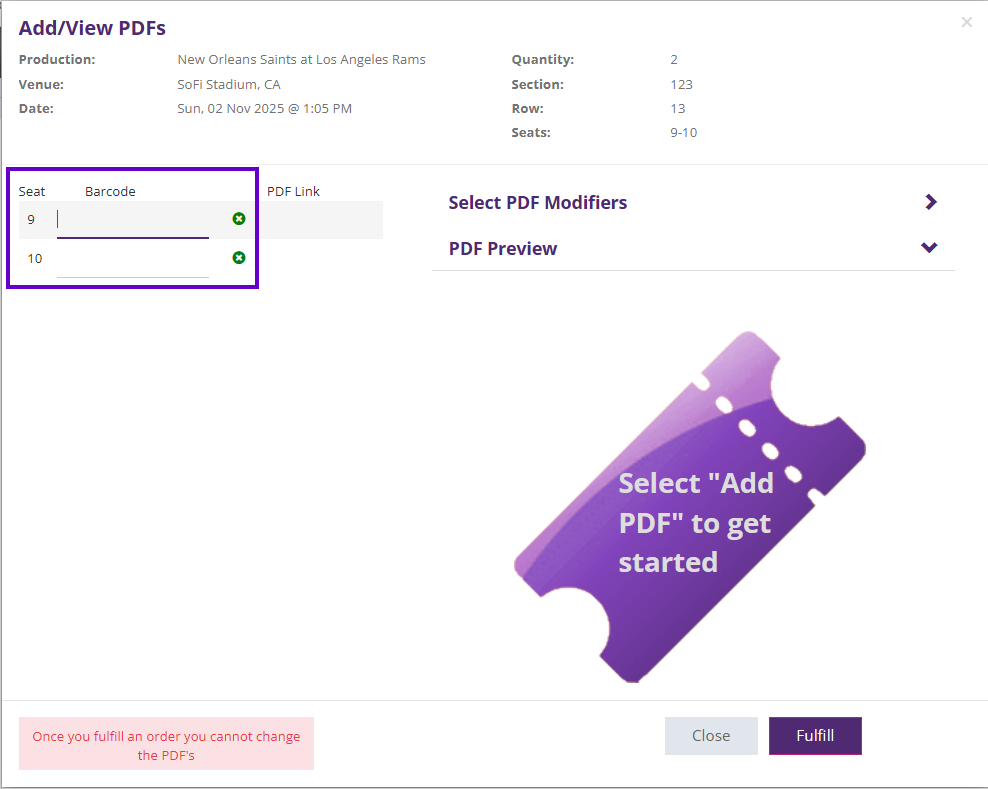The height and width of the screenshot is (789, 988).
Task: Select the fulfillment warning message box
Action: [166, 744]
